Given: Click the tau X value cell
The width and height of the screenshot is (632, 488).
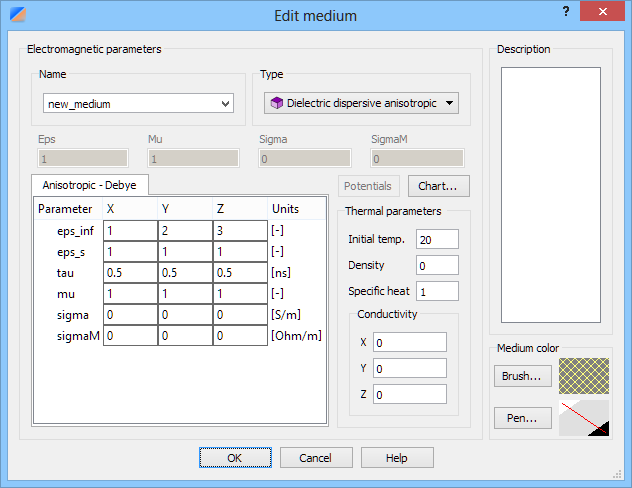Looking at the screenshot, I should click(130, 273).
